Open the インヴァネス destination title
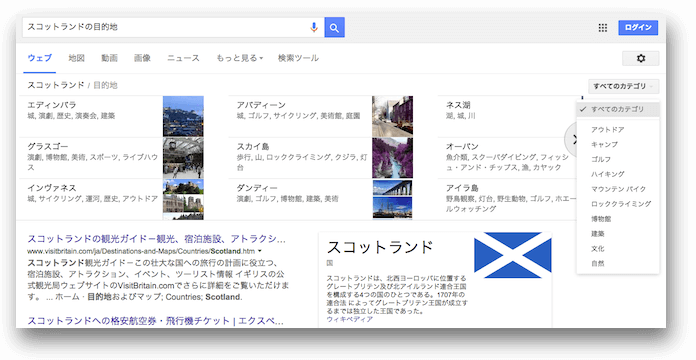Image resolution: width=696 pixels, height=360 pixels. [52, 188]
